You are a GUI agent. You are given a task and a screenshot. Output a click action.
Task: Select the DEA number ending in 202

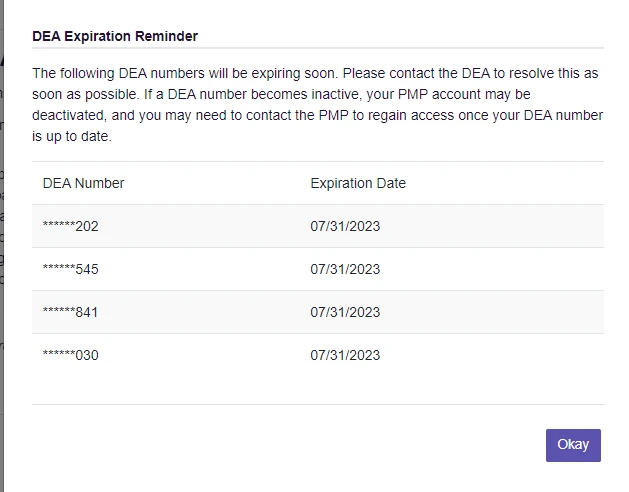tap(71, 227)
